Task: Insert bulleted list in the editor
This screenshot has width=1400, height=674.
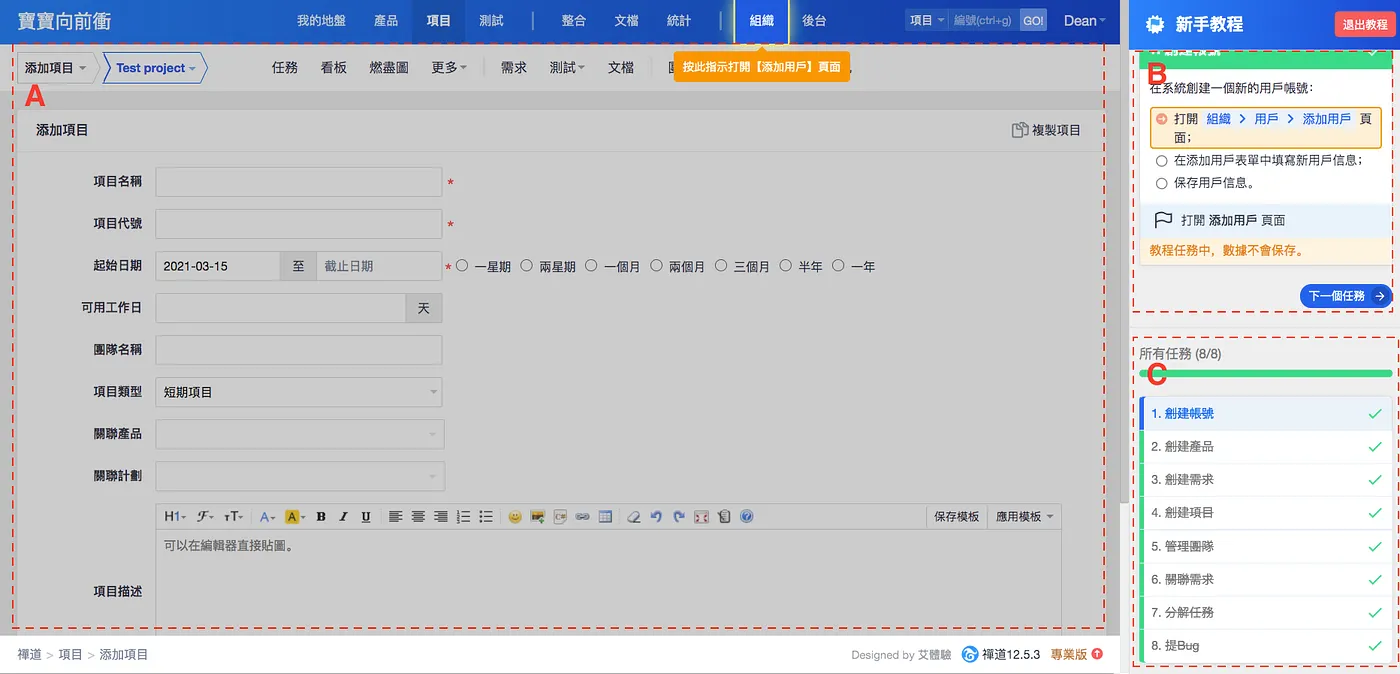Action: [x=486, y=517]
